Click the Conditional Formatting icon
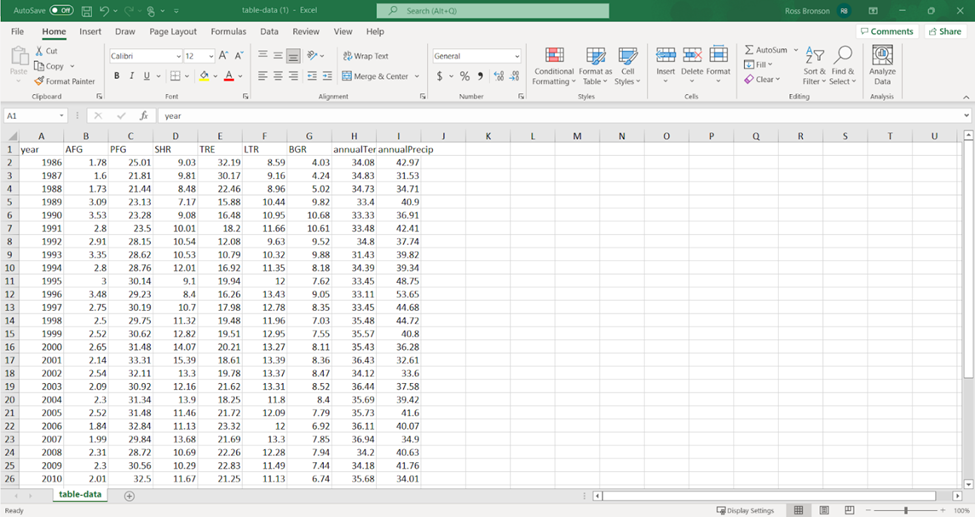975x517 pixels. coord(554,57)
